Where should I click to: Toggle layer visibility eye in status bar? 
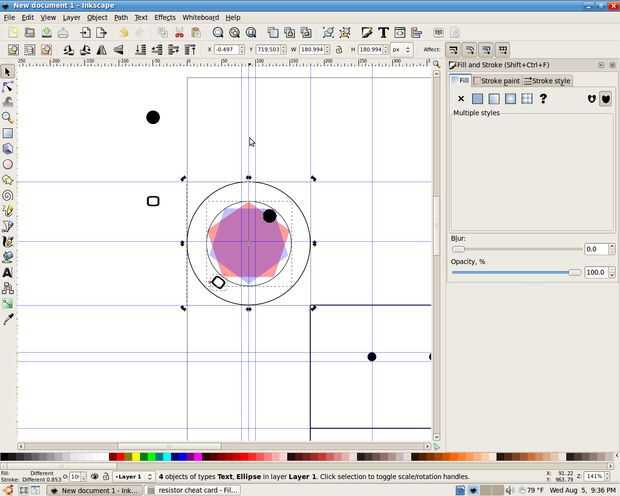pyautogui.click(x=95, y=477)
